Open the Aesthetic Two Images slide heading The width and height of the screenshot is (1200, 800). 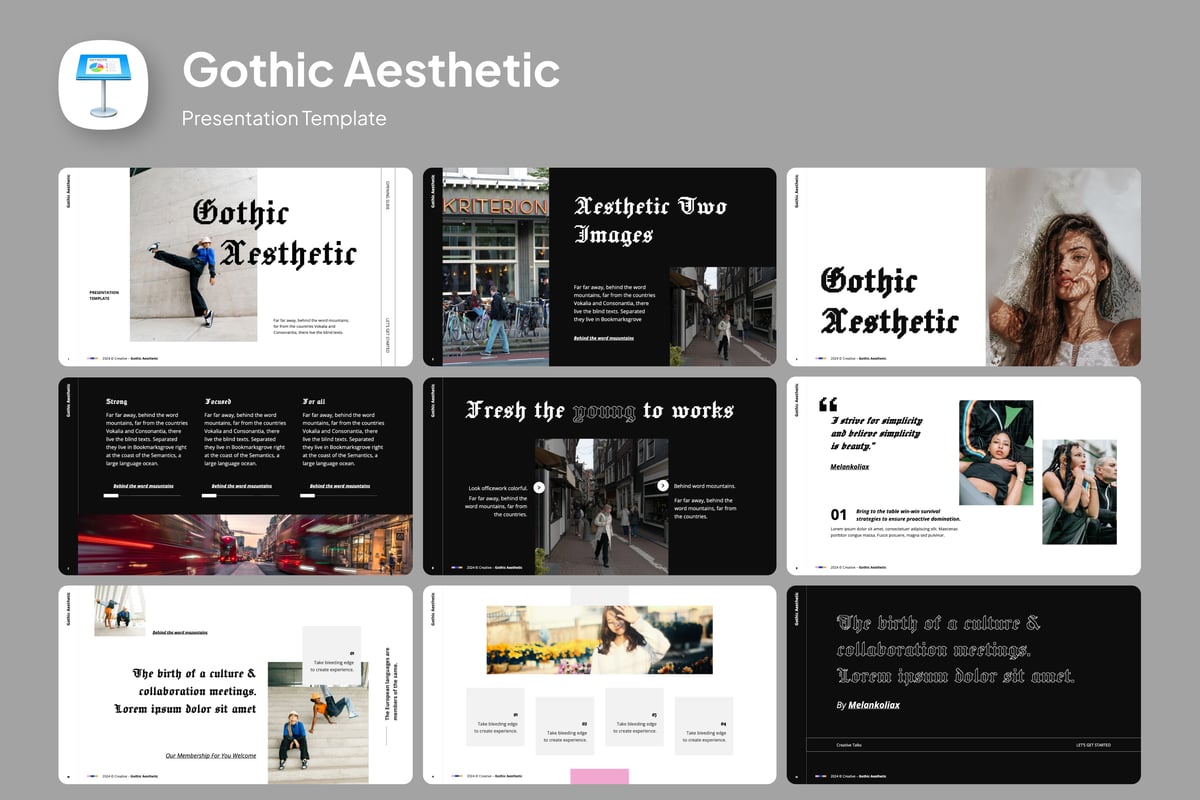click(650, 220)
